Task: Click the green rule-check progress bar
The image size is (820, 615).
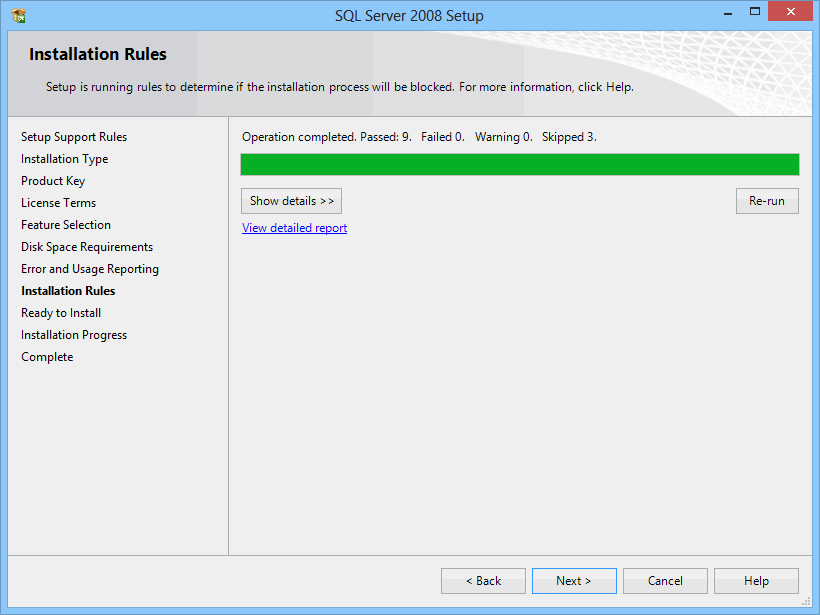Action: click(x=520, y=164)
